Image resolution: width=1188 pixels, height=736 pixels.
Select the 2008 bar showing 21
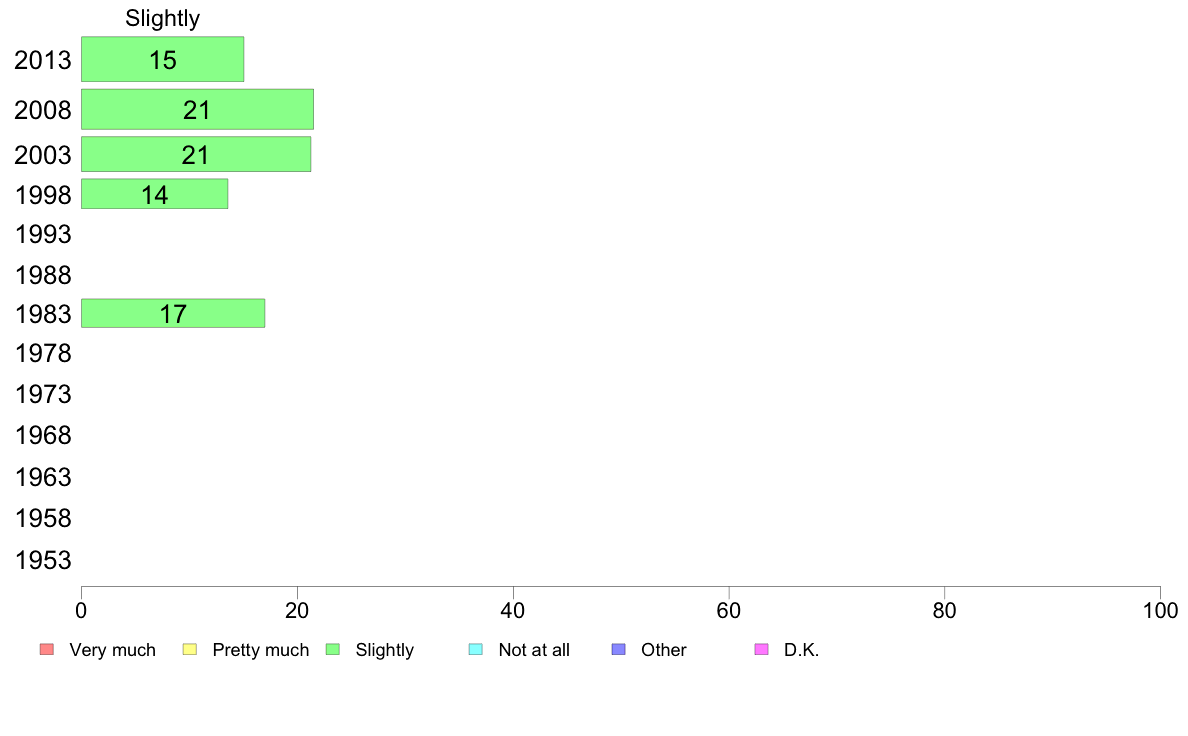[198, 109]
